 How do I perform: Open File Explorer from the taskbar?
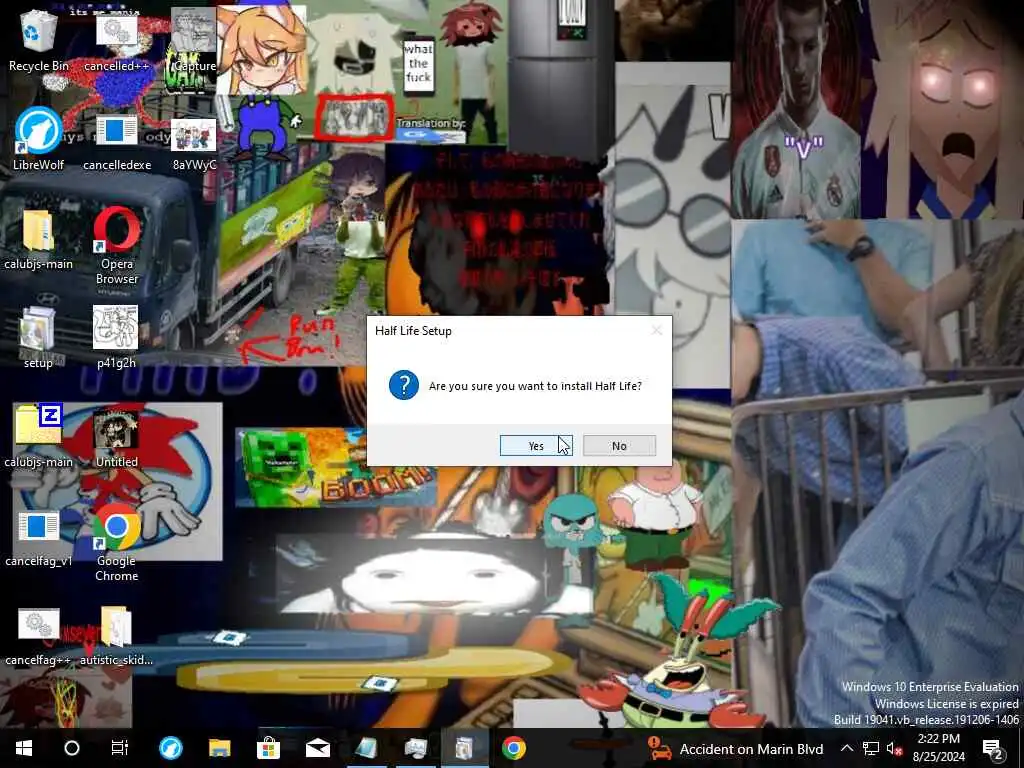point(219,748)
